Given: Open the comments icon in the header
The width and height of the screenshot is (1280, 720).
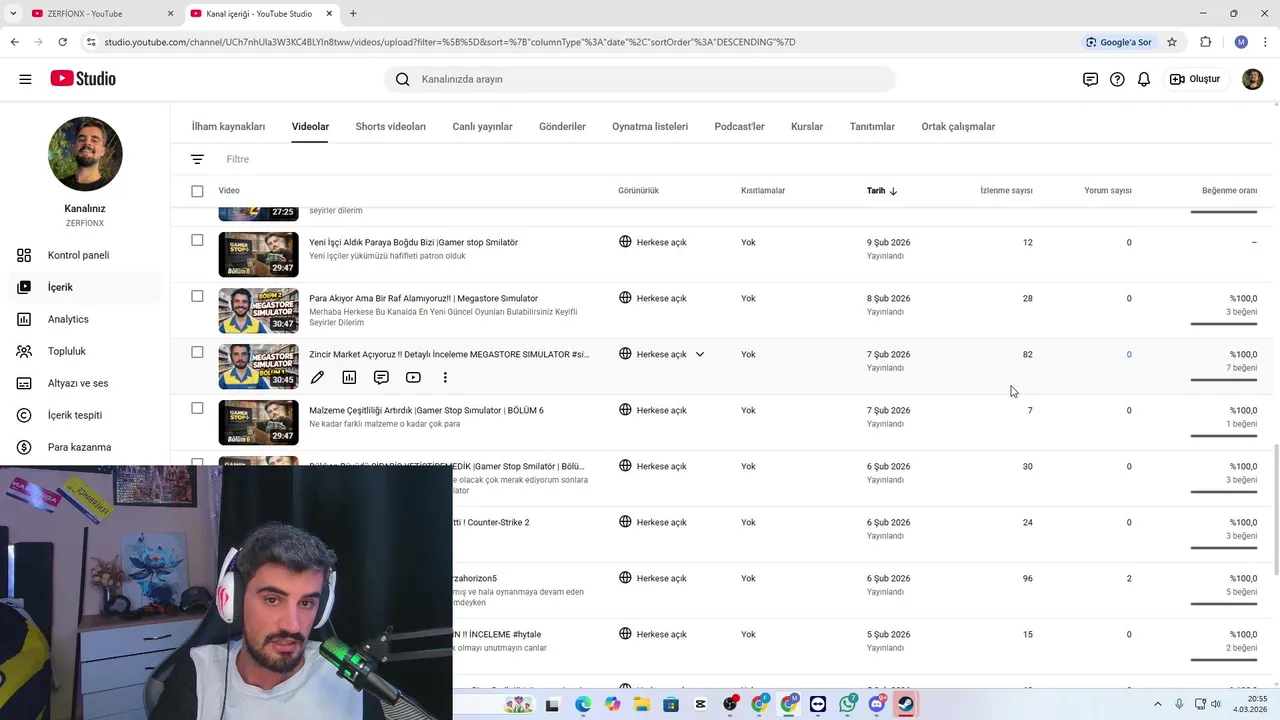Looking at the screenshot, I should (x=1090, y=79).
